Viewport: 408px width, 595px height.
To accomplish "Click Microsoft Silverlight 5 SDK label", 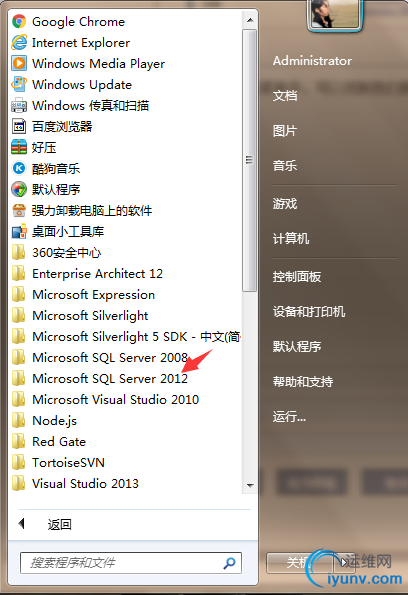I will click(137, 337).
